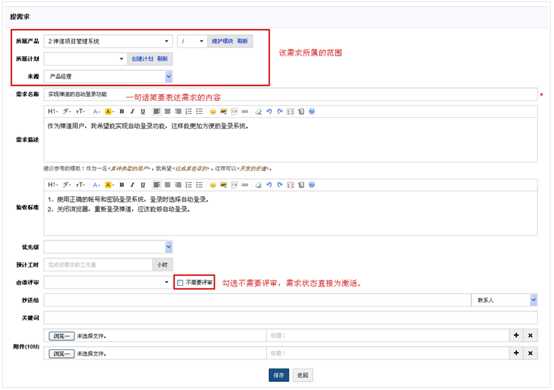Open the 所属计划 plan dropdown
Viewport: 554px width, 390px height.
coord(85,59)
